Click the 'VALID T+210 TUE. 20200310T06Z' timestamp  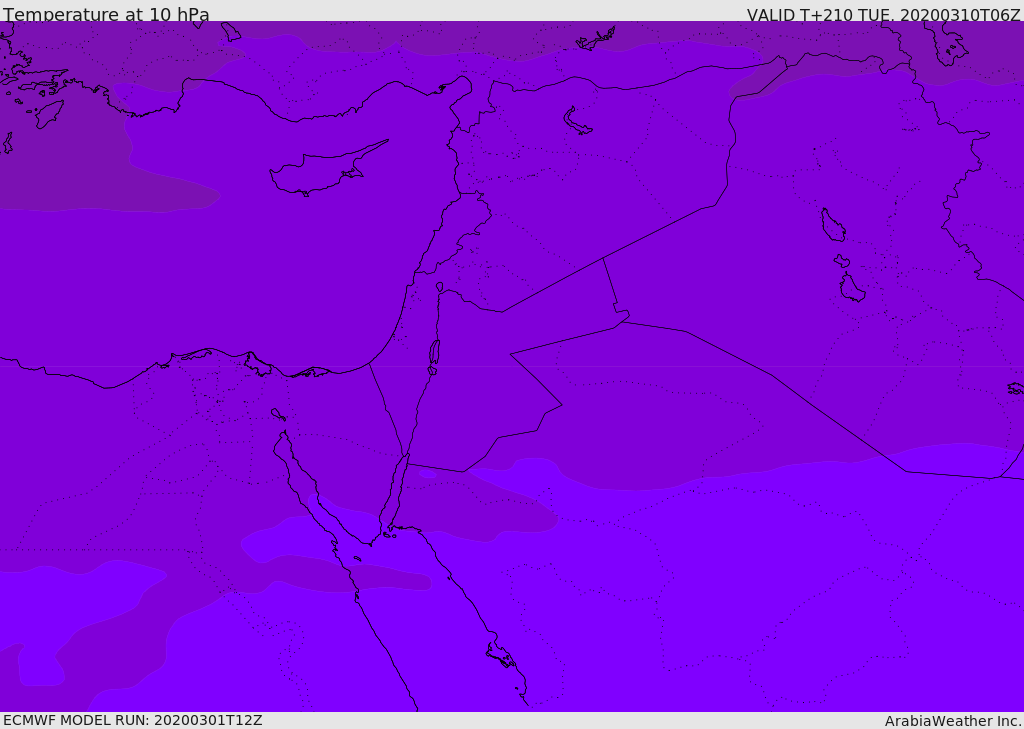coord(884,14)
